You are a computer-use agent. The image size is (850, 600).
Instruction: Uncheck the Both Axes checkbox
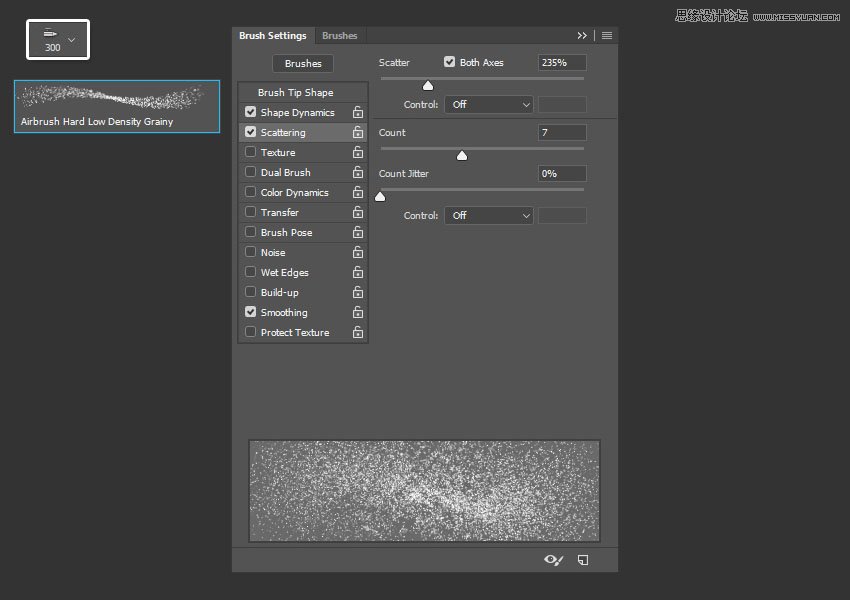450,62
